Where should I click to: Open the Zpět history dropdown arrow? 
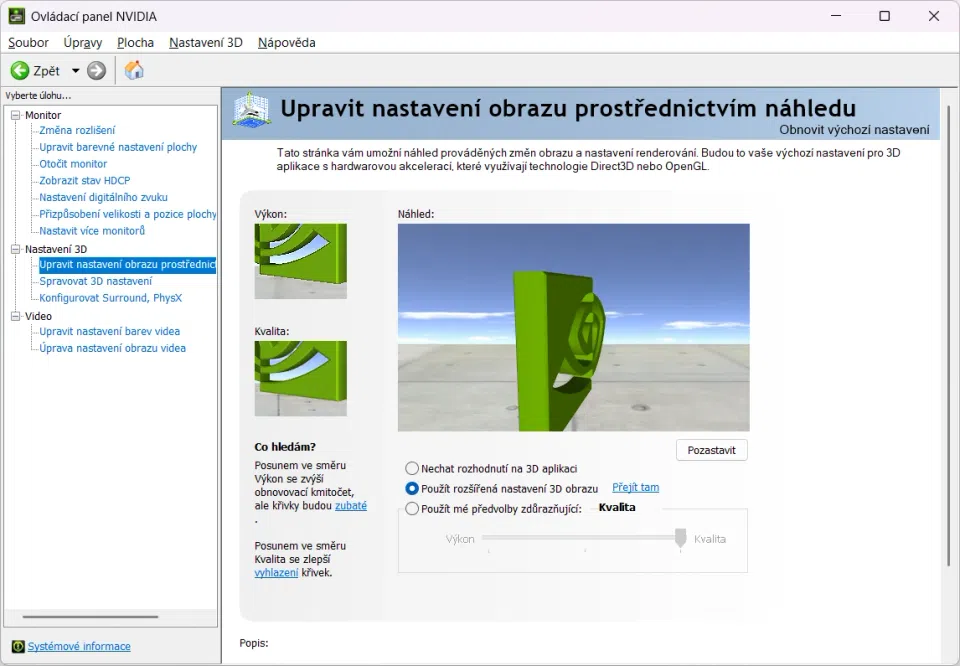click(x=75, y=70)
